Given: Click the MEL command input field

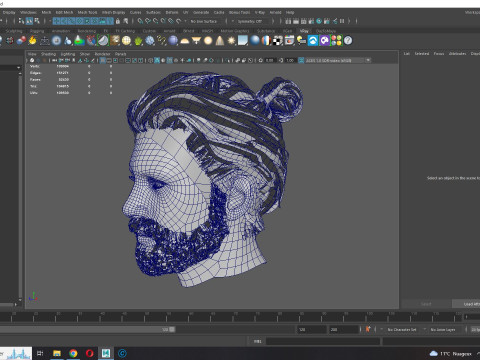Looking at the screenshot, I should [x=323, y=341].
